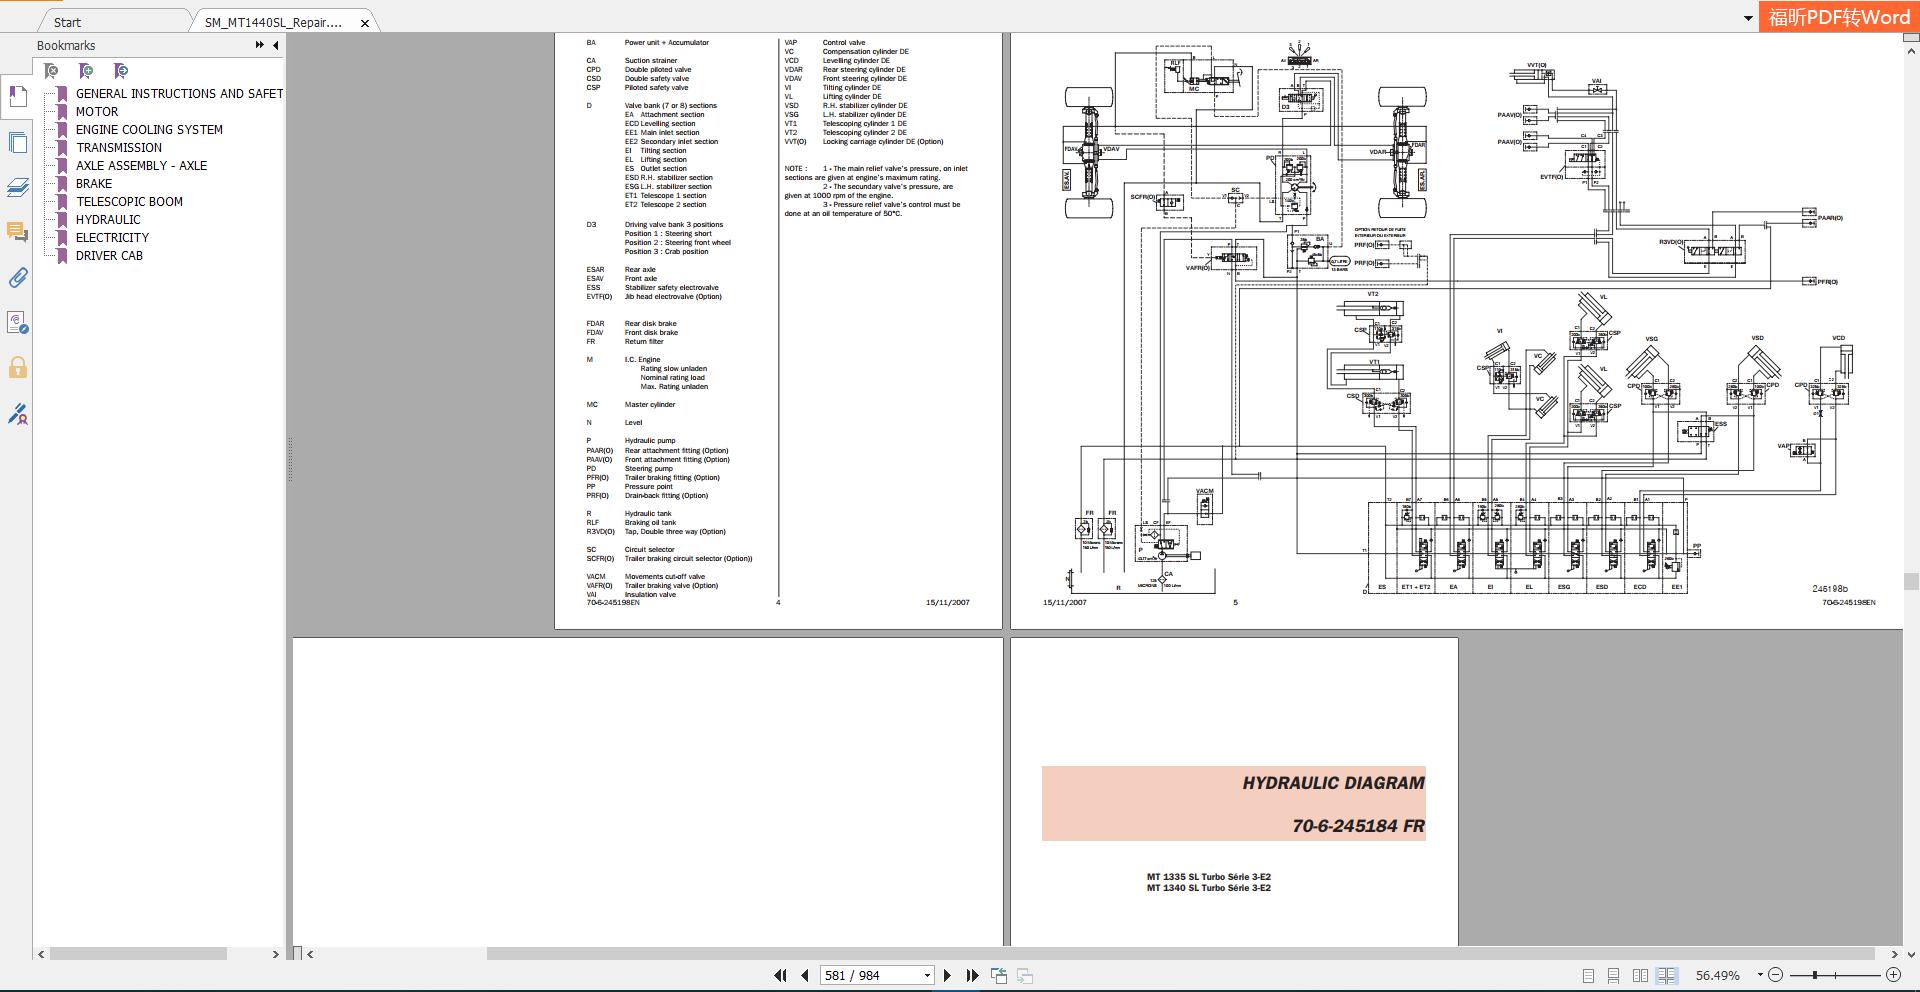Go to the previous page
Image resolution: width=1920 pixels, height=992 pixels.
[804, 975]
